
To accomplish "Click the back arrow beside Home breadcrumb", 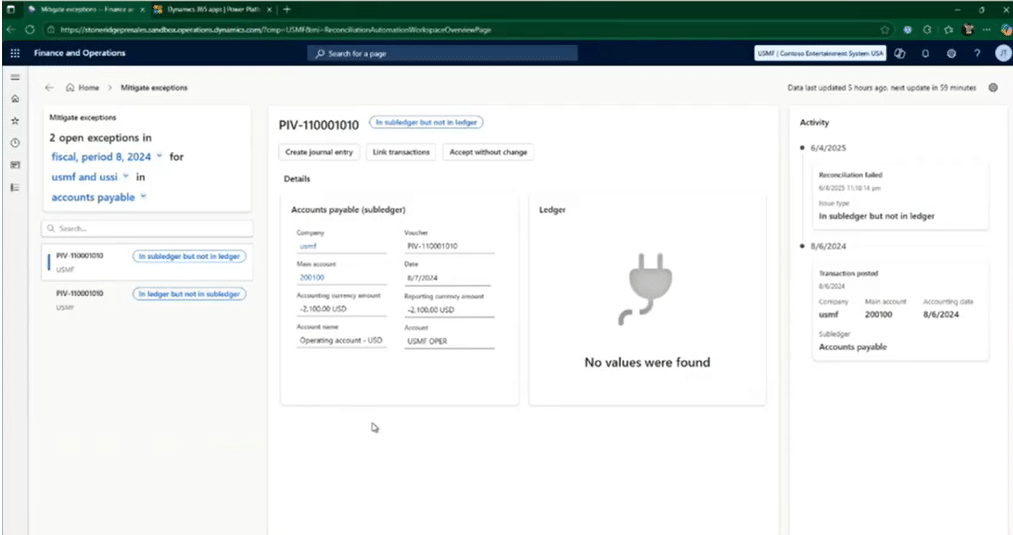I will (x=50, y=88).
